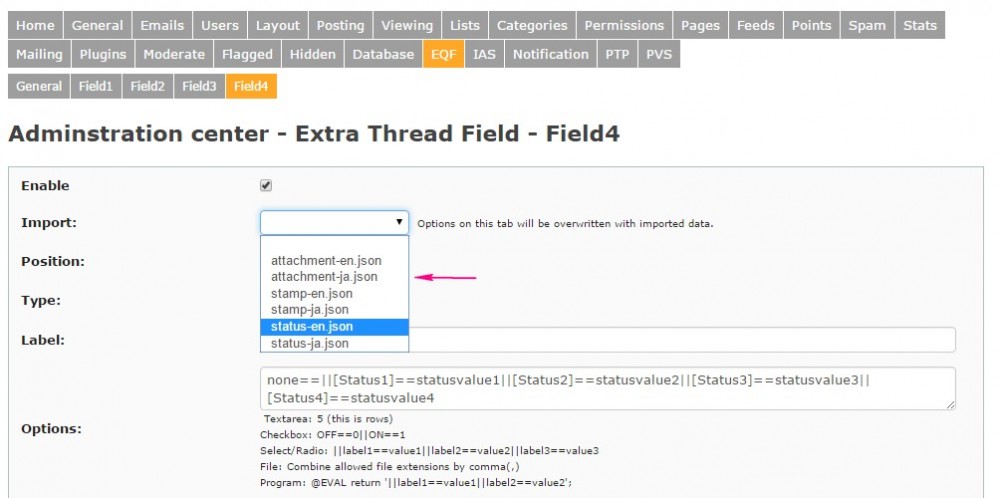Click the Options textarea

pos(606,388)
